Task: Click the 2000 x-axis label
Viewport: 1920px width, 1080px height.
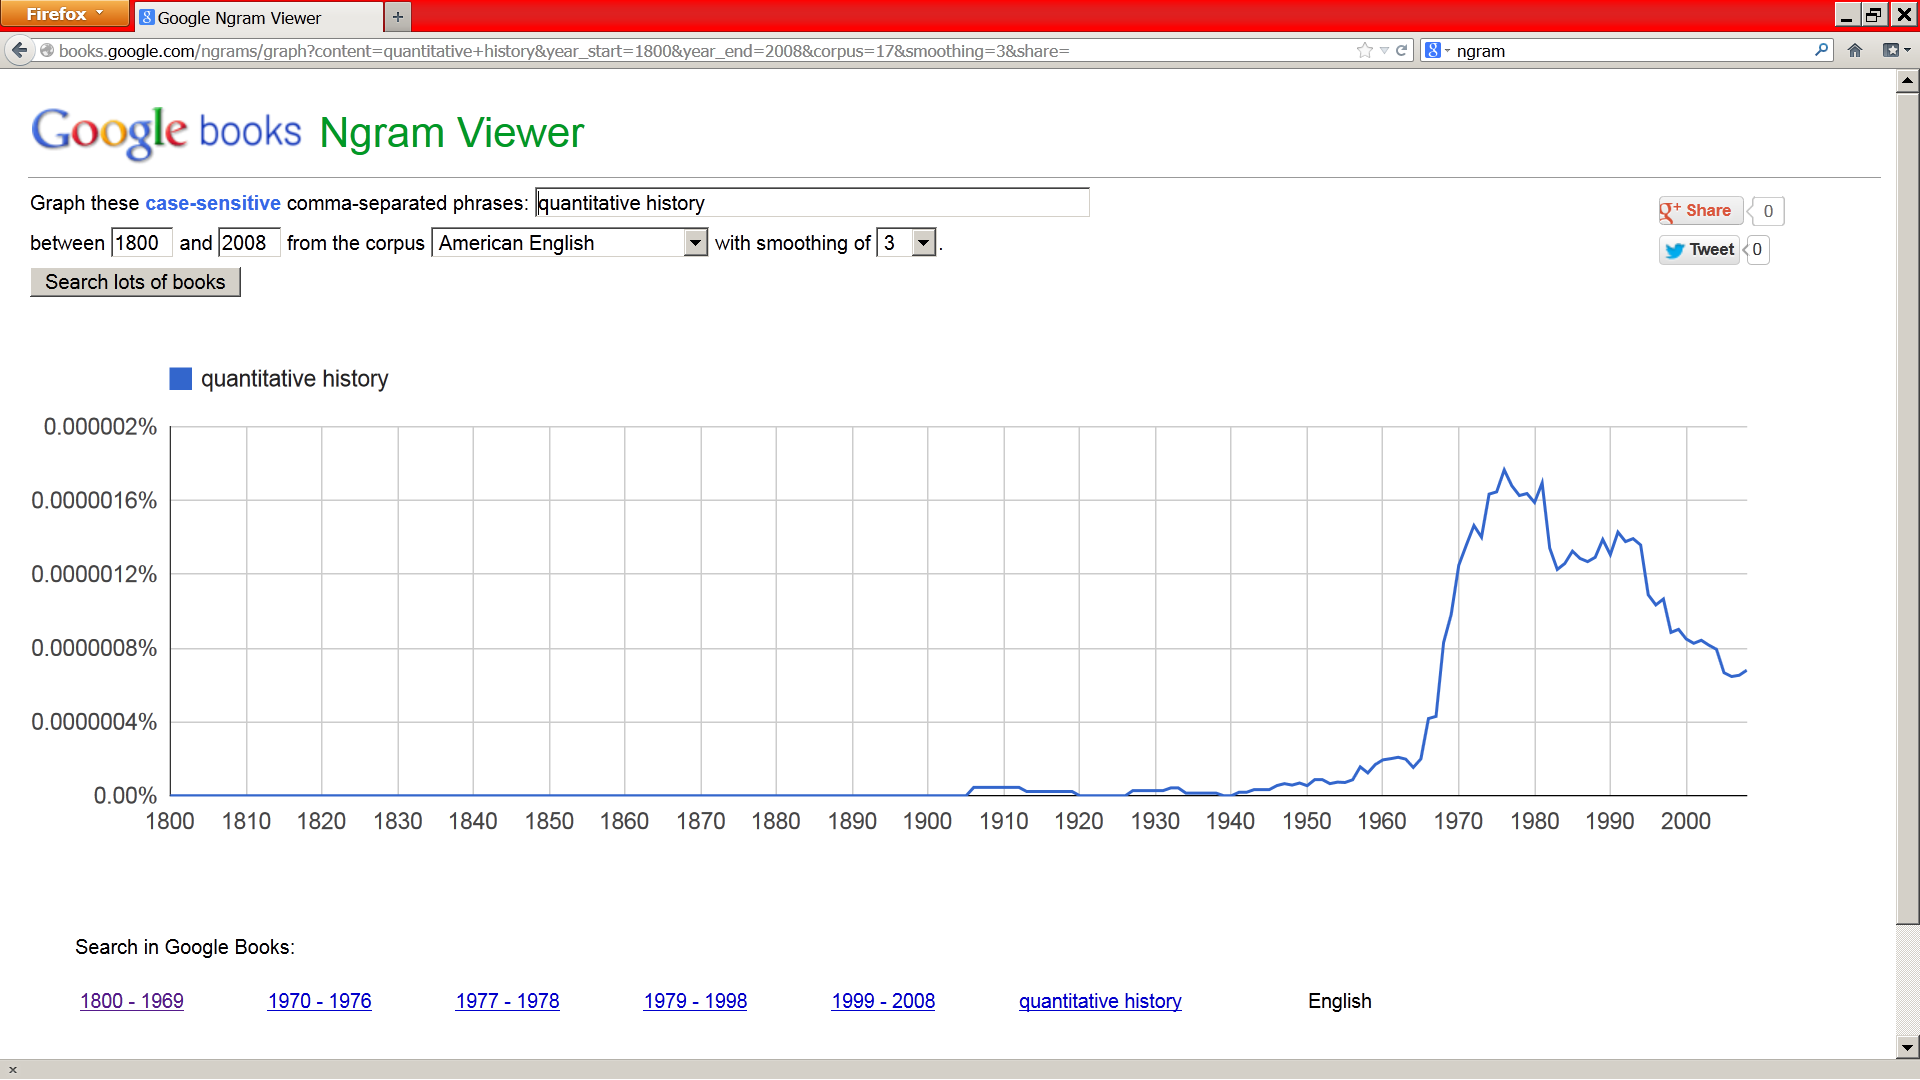Action: tap(1686, 821)
